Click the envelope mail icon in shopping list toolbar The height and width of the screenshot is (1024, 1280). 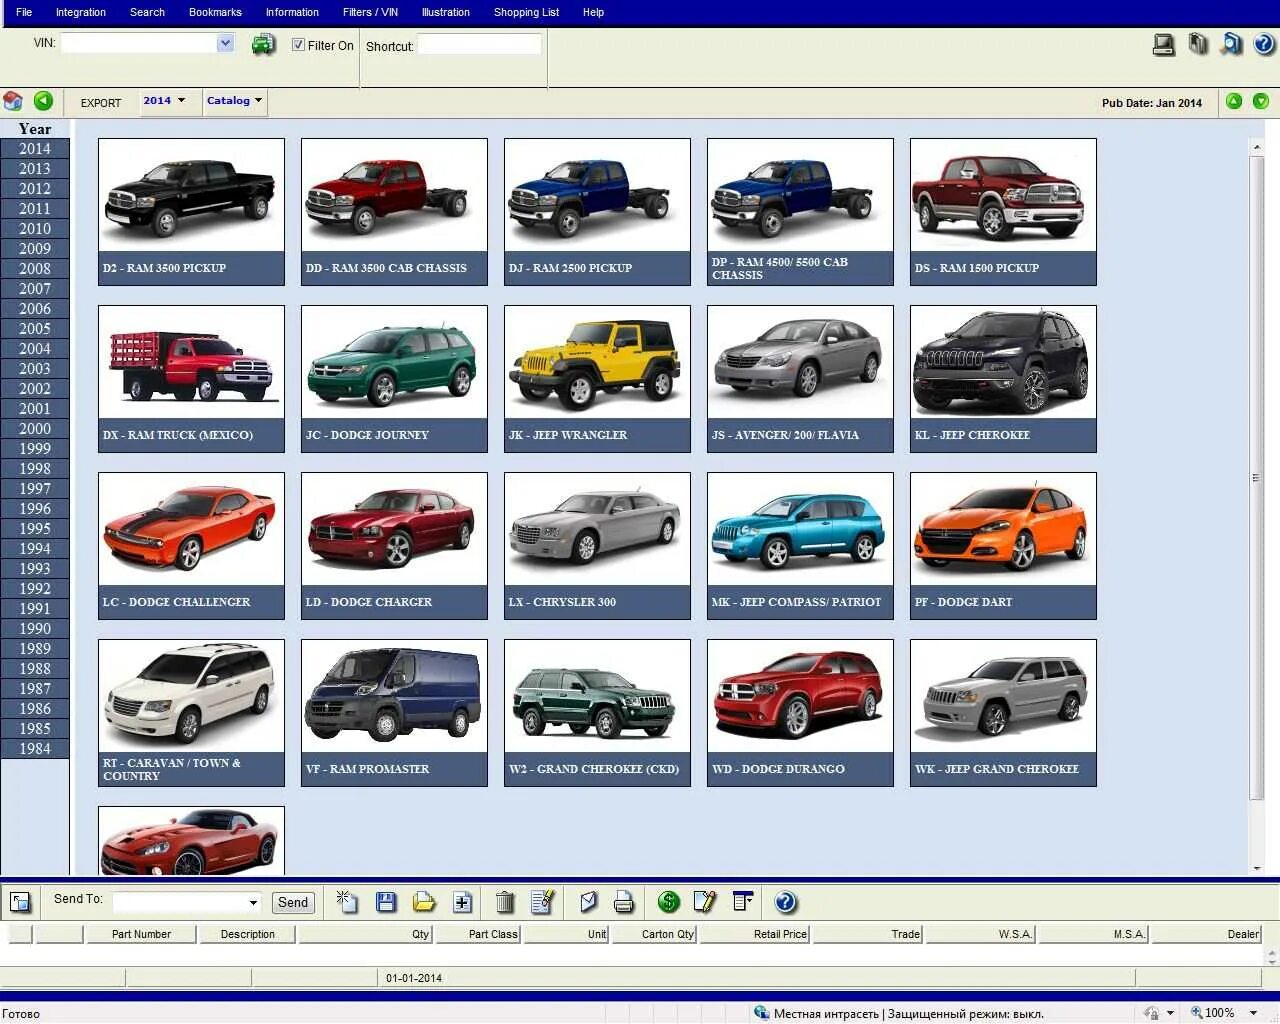point(588,902)
